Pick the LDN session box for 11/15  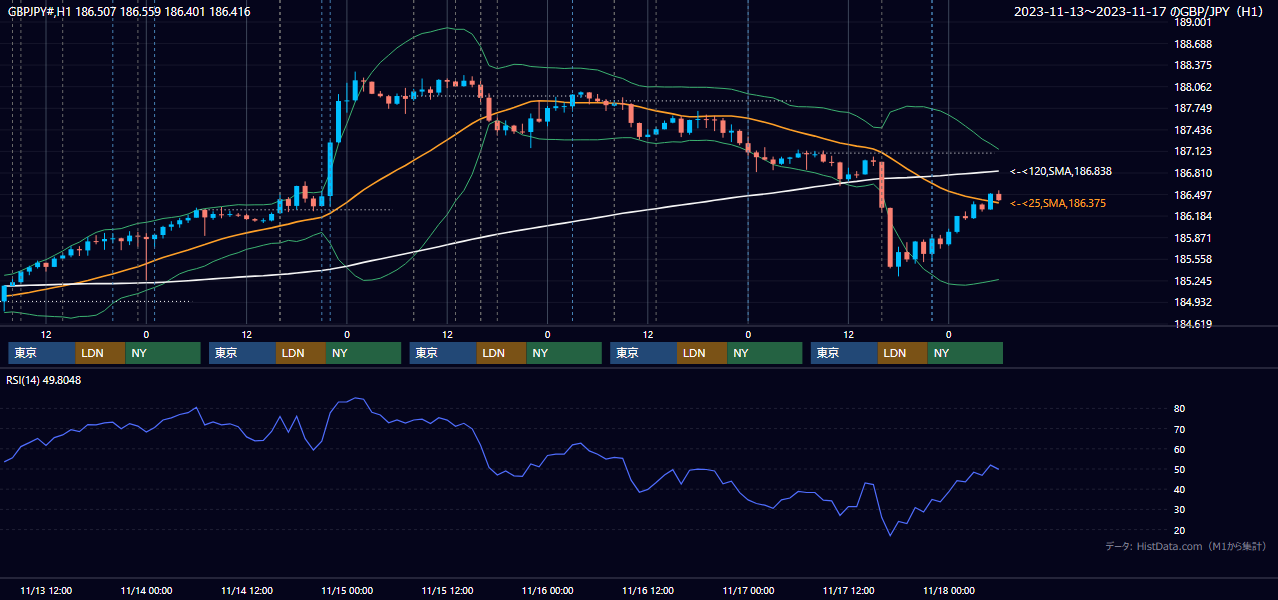pos(502,353)
